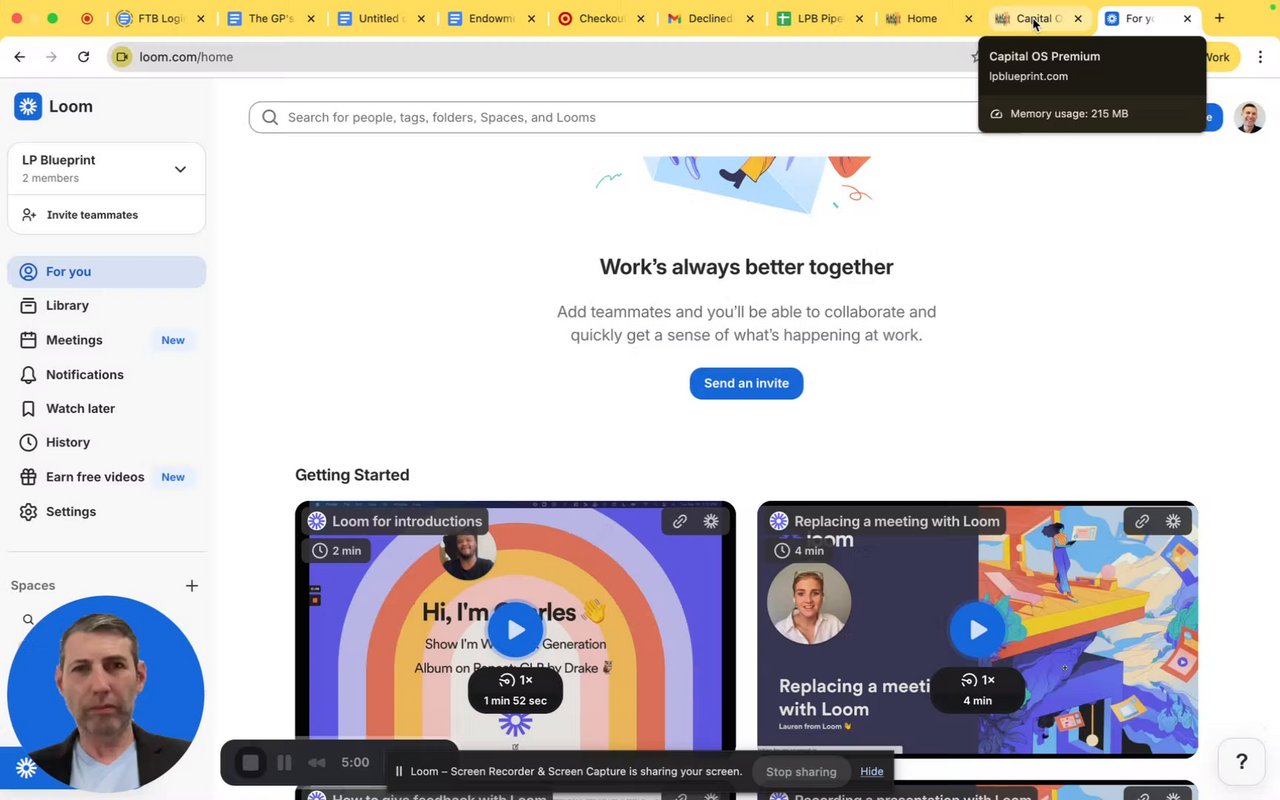This screenshot has height=800, width=1280.
Task: Click the camera site-info icon in address bar
Action: 123,57
